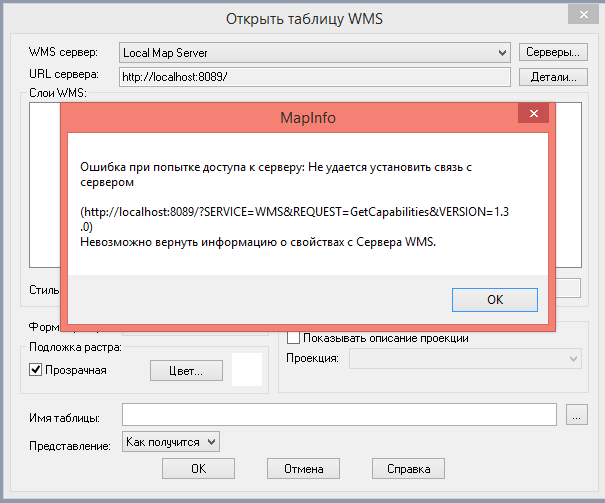Browse for table name with ... button
The image size is (605, 503).
tap(576, 415)
